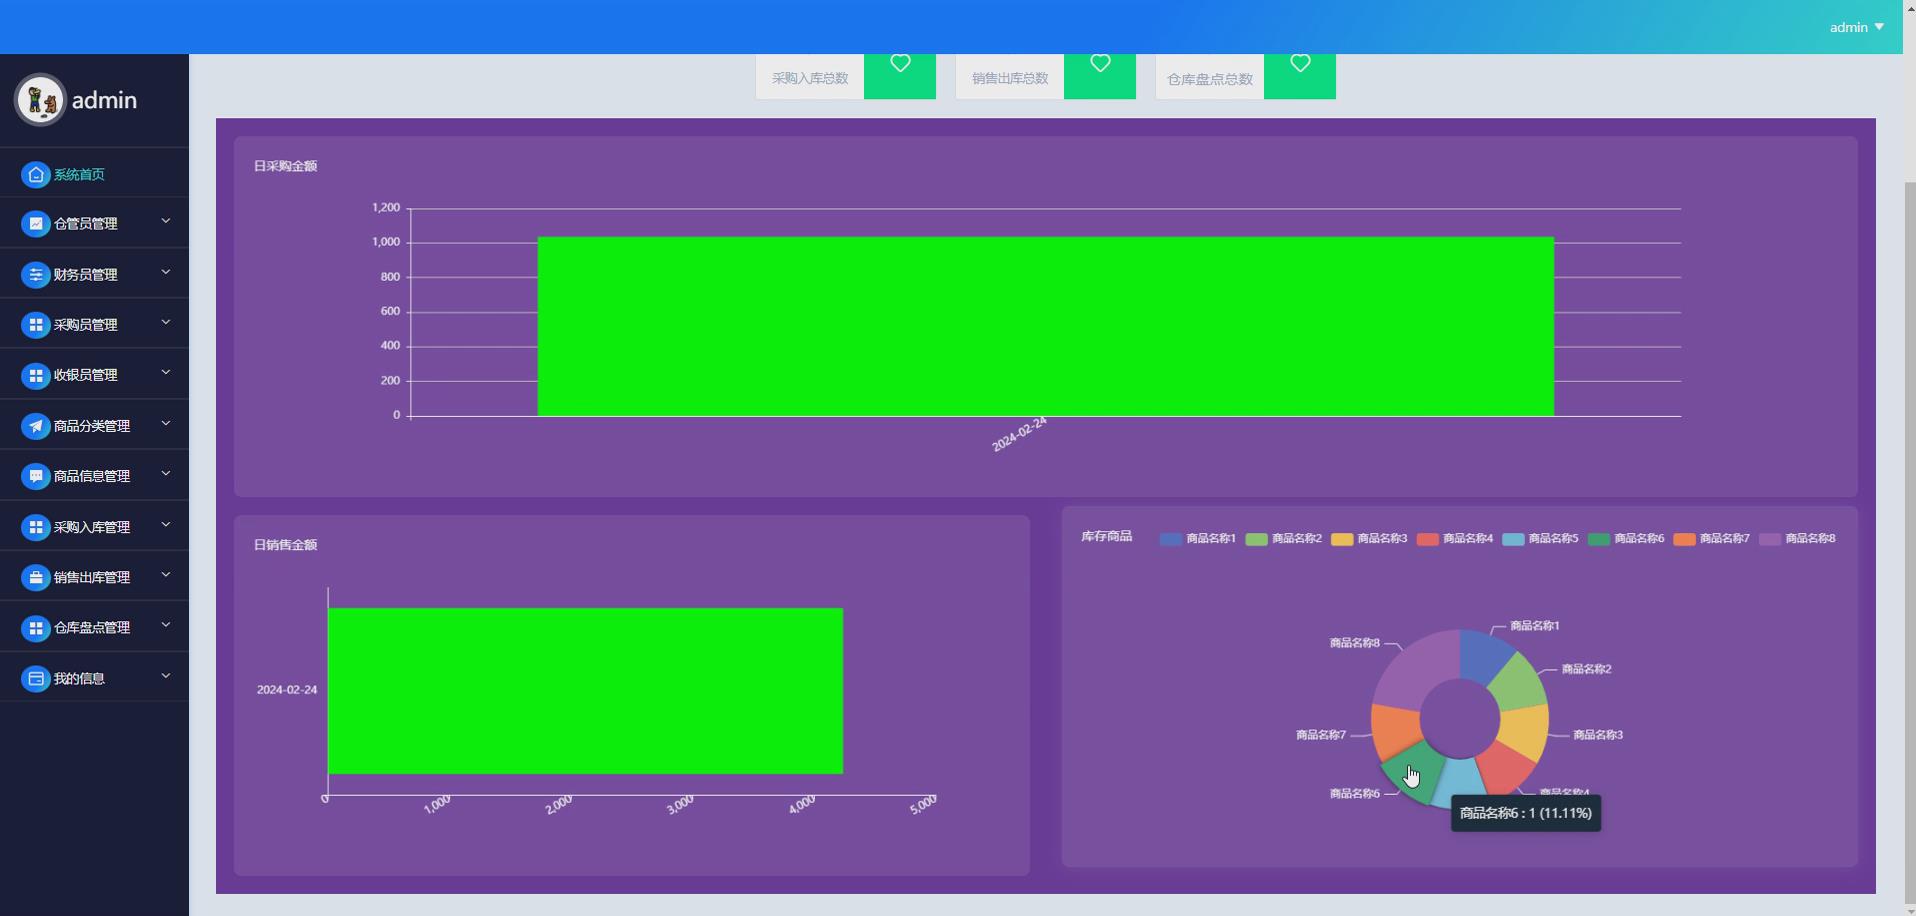Click the 收银员管理 grid icon

pos(36,375)
